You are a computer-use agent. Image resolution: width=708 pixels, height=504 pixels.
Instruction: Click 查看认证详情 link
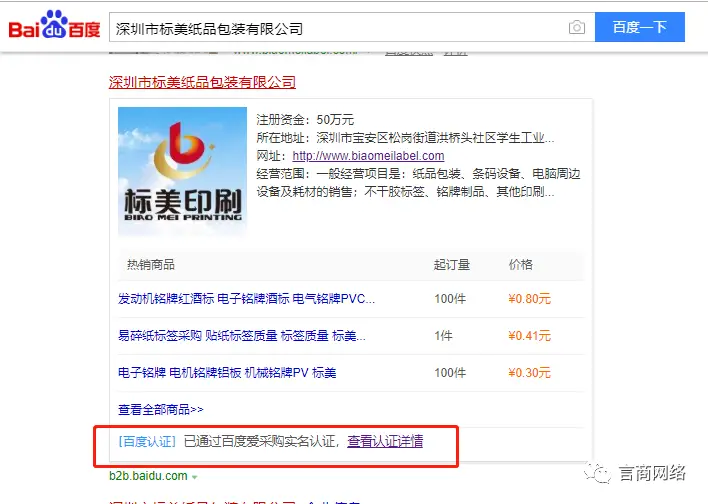pyautogui.click(x=385, y=441)
